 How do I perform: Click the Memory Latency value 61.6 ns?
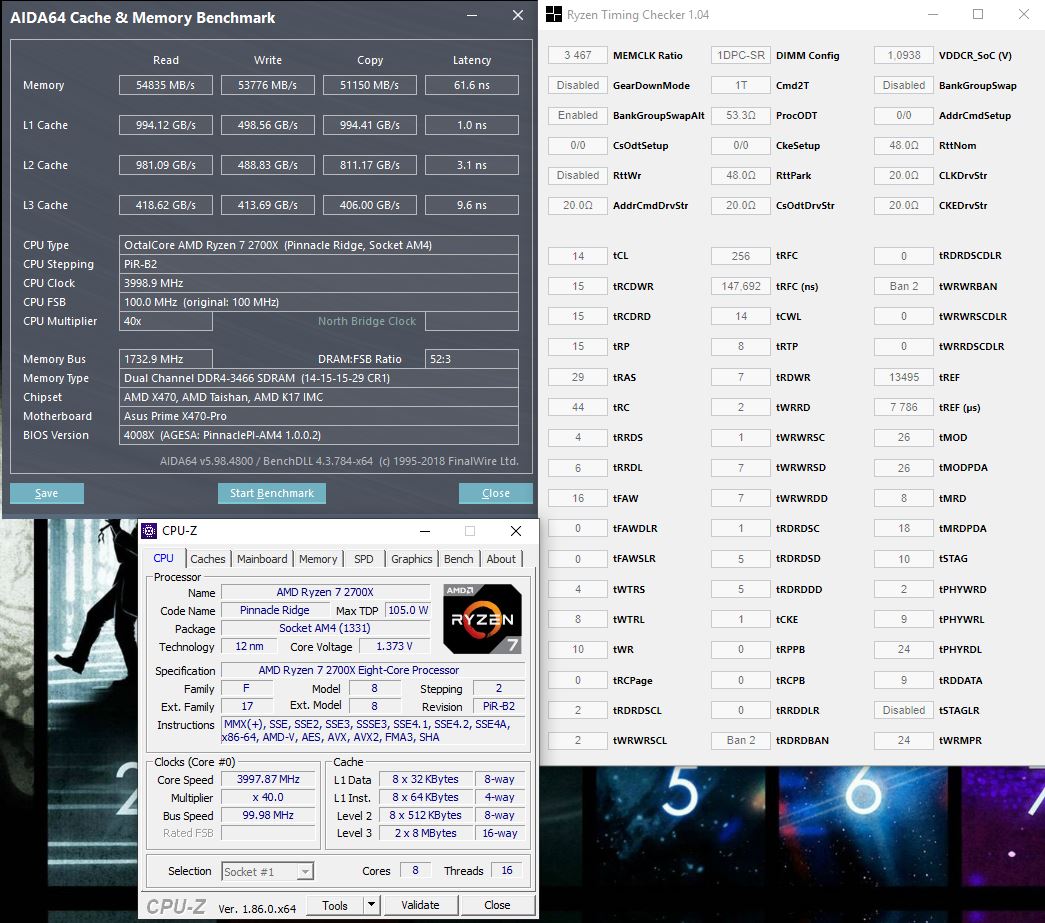[472, 85]
